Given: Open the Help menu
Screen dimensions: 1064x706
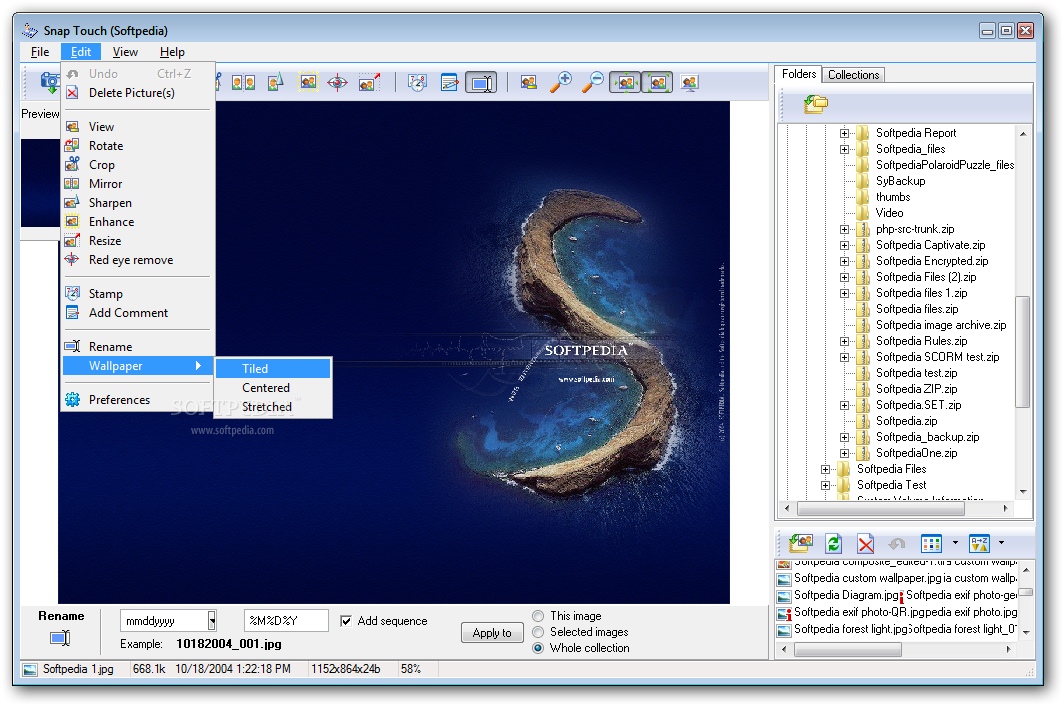Looking at the screenshot, I should (172, 52).
